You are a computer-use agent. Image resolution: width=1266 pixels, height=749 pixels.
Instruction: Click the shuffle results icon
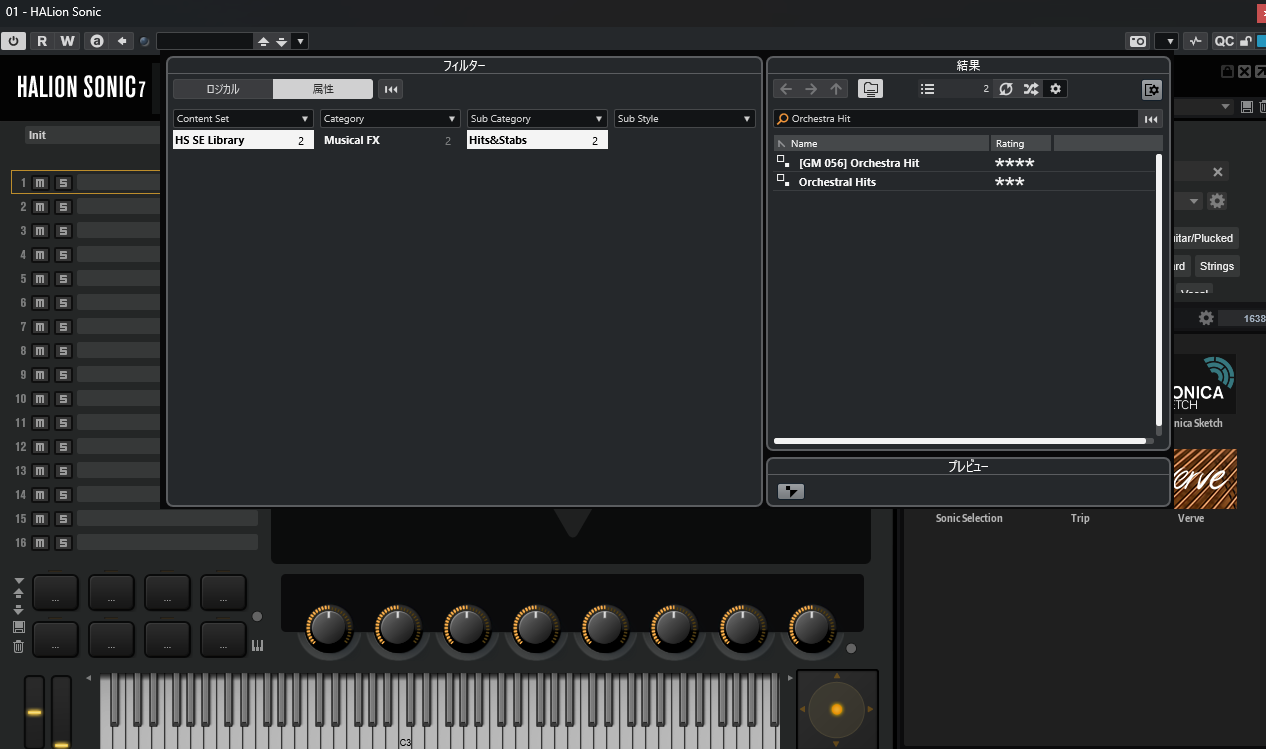[x=1030, y=89]
